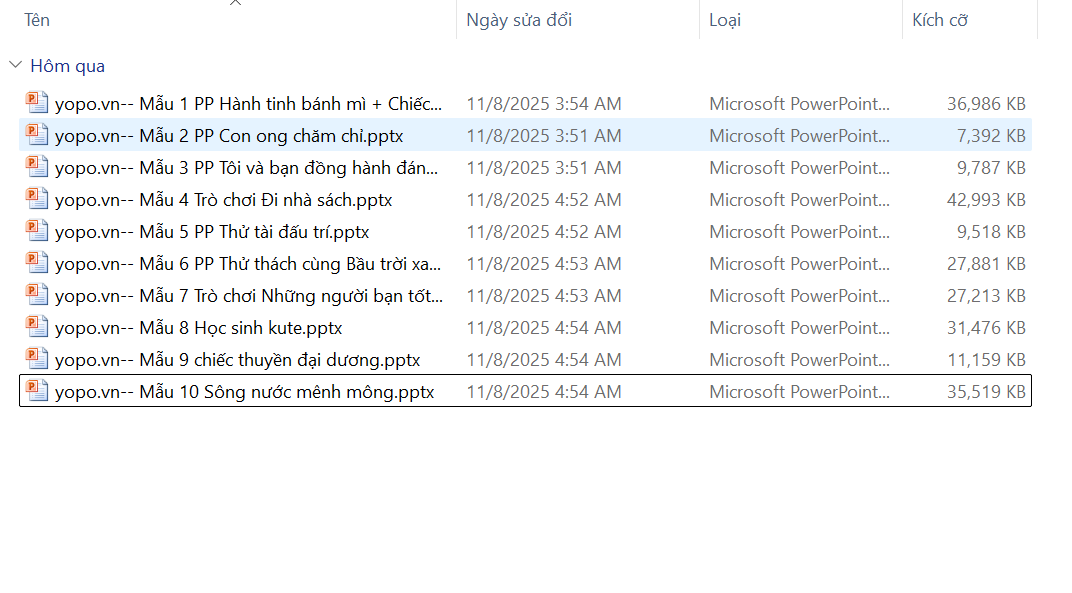The height and width of the screenshot is (593, 1072).
Task: Click icon of Mẫu 7 Trò chơi Những người bạn
Action: click(x=37, y=295)
